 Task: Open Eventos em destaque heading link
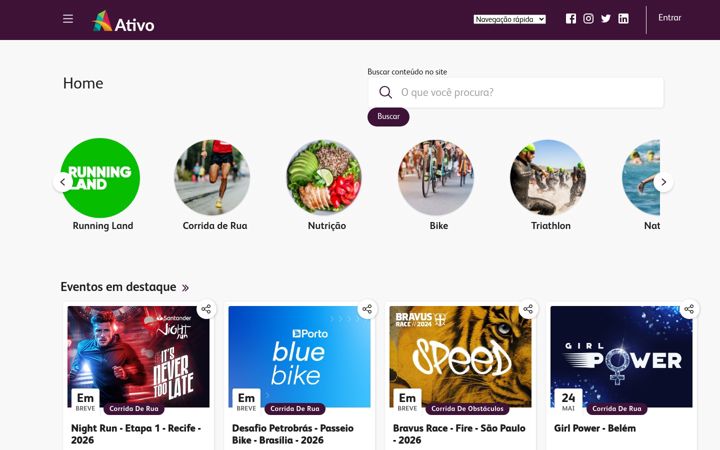coord(118,287)
